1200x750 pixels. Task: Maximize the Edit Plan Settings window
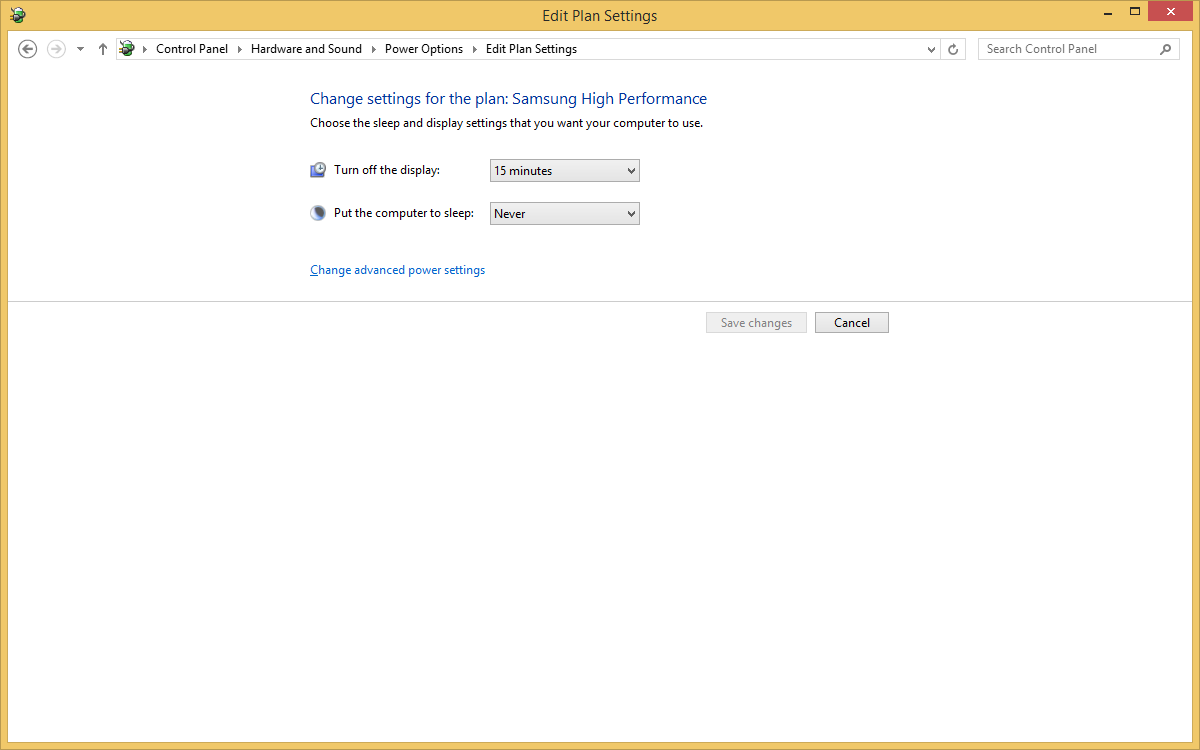click(1135, 12)
